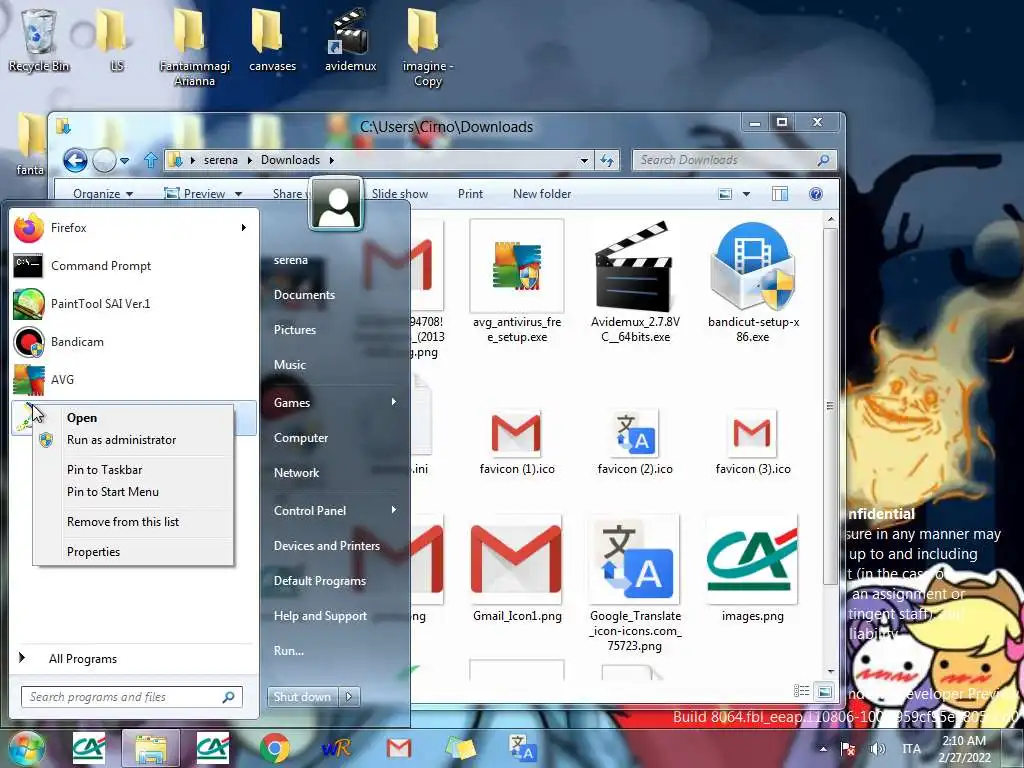Click the Shut down button
This screenshot has height=768, width=1024.
pyautogui.click(x=302, y=697)
